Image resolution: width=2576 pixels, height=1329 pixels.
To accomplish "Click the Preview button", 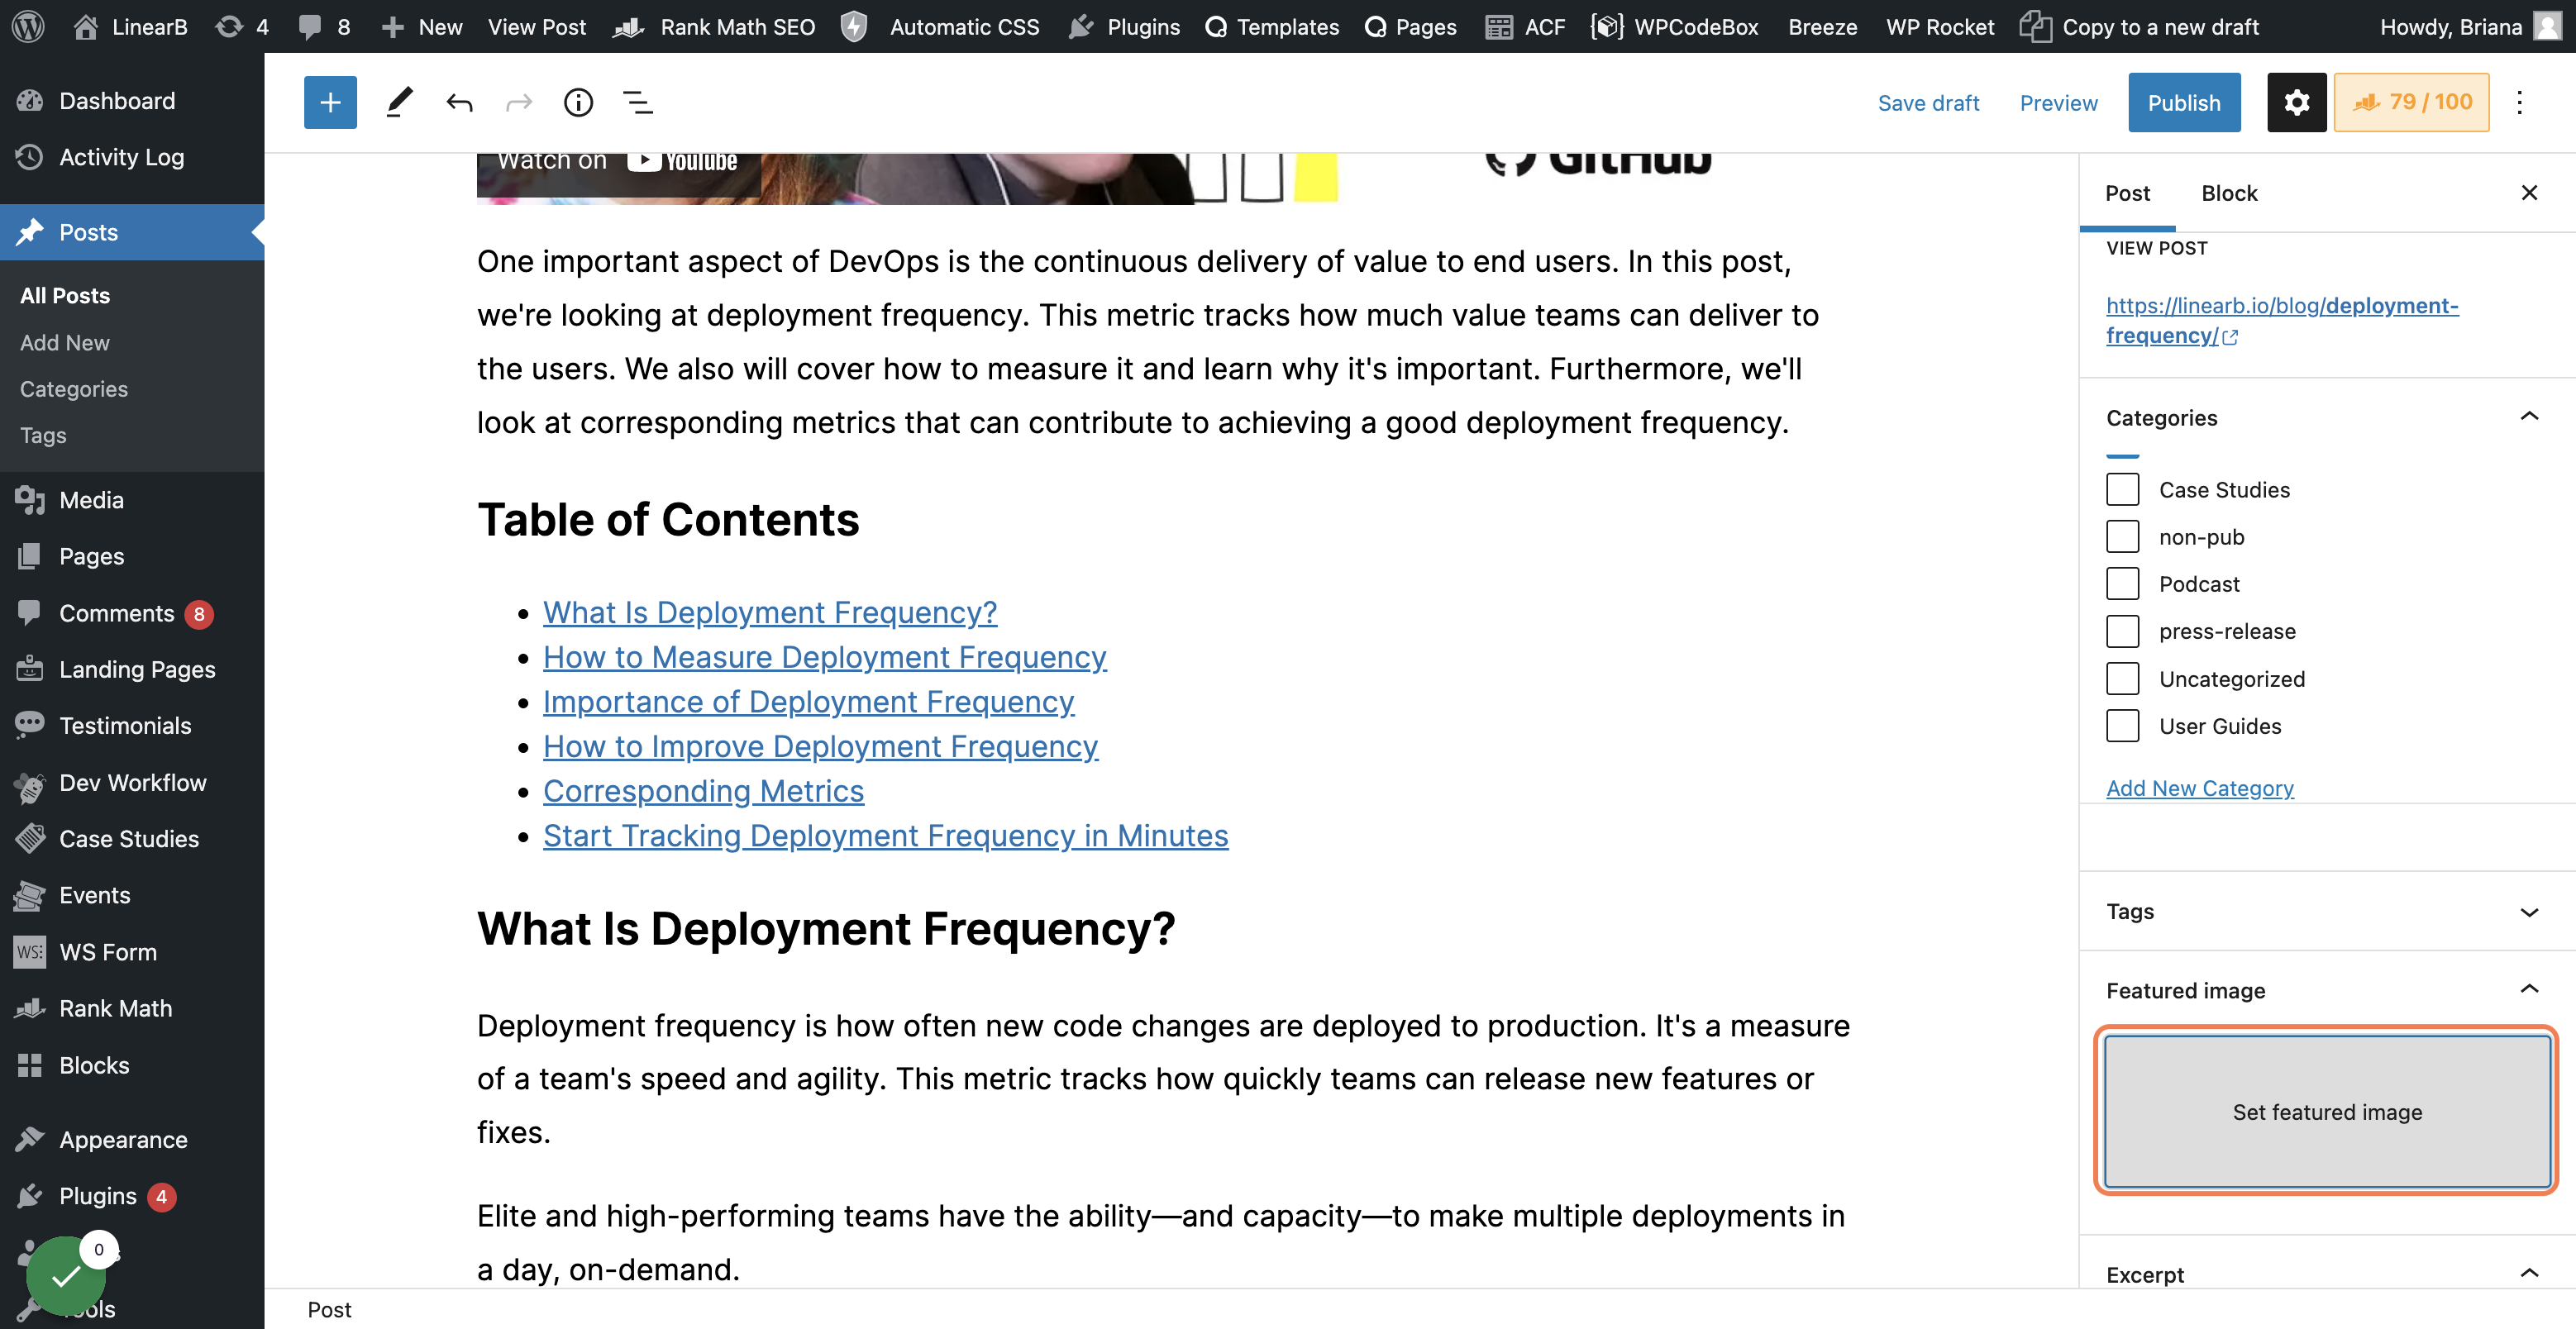I will [x=2058, y=103].
